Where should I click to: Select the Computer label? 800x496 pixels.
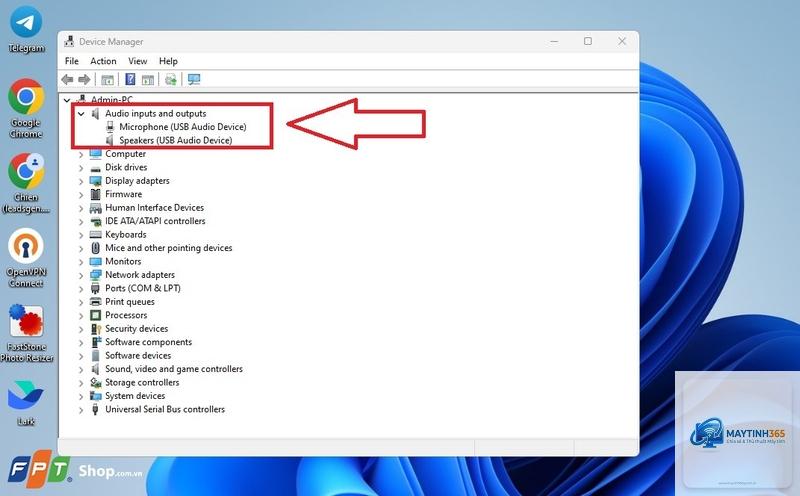(x=126, y=154)
